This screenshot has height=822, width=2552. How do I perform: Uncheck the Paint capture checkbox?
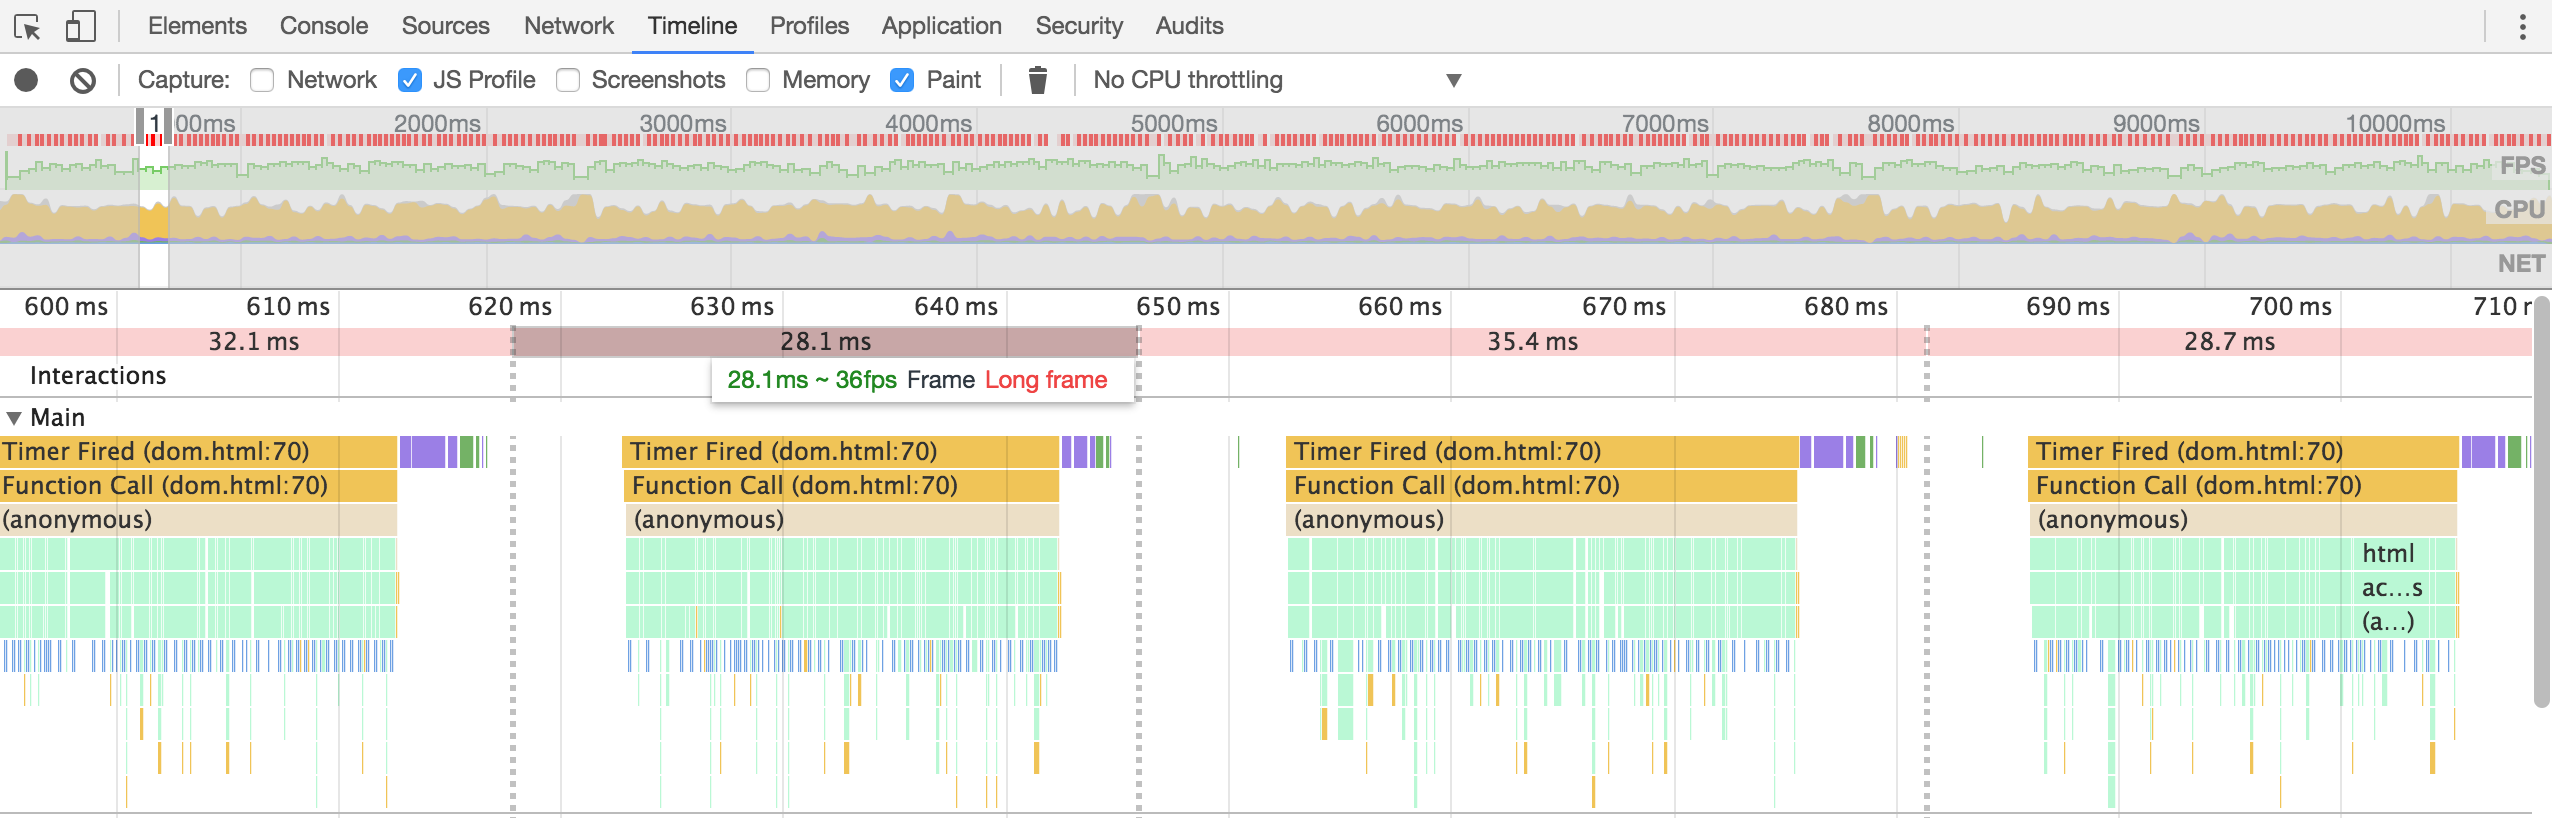902,80
